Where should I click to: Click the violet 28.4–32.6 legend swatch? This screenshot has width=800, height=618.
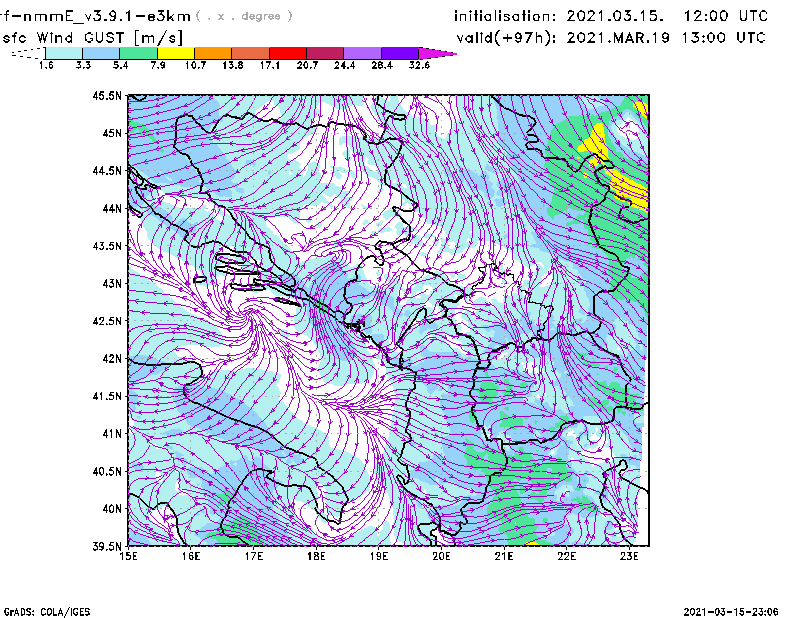400,53
